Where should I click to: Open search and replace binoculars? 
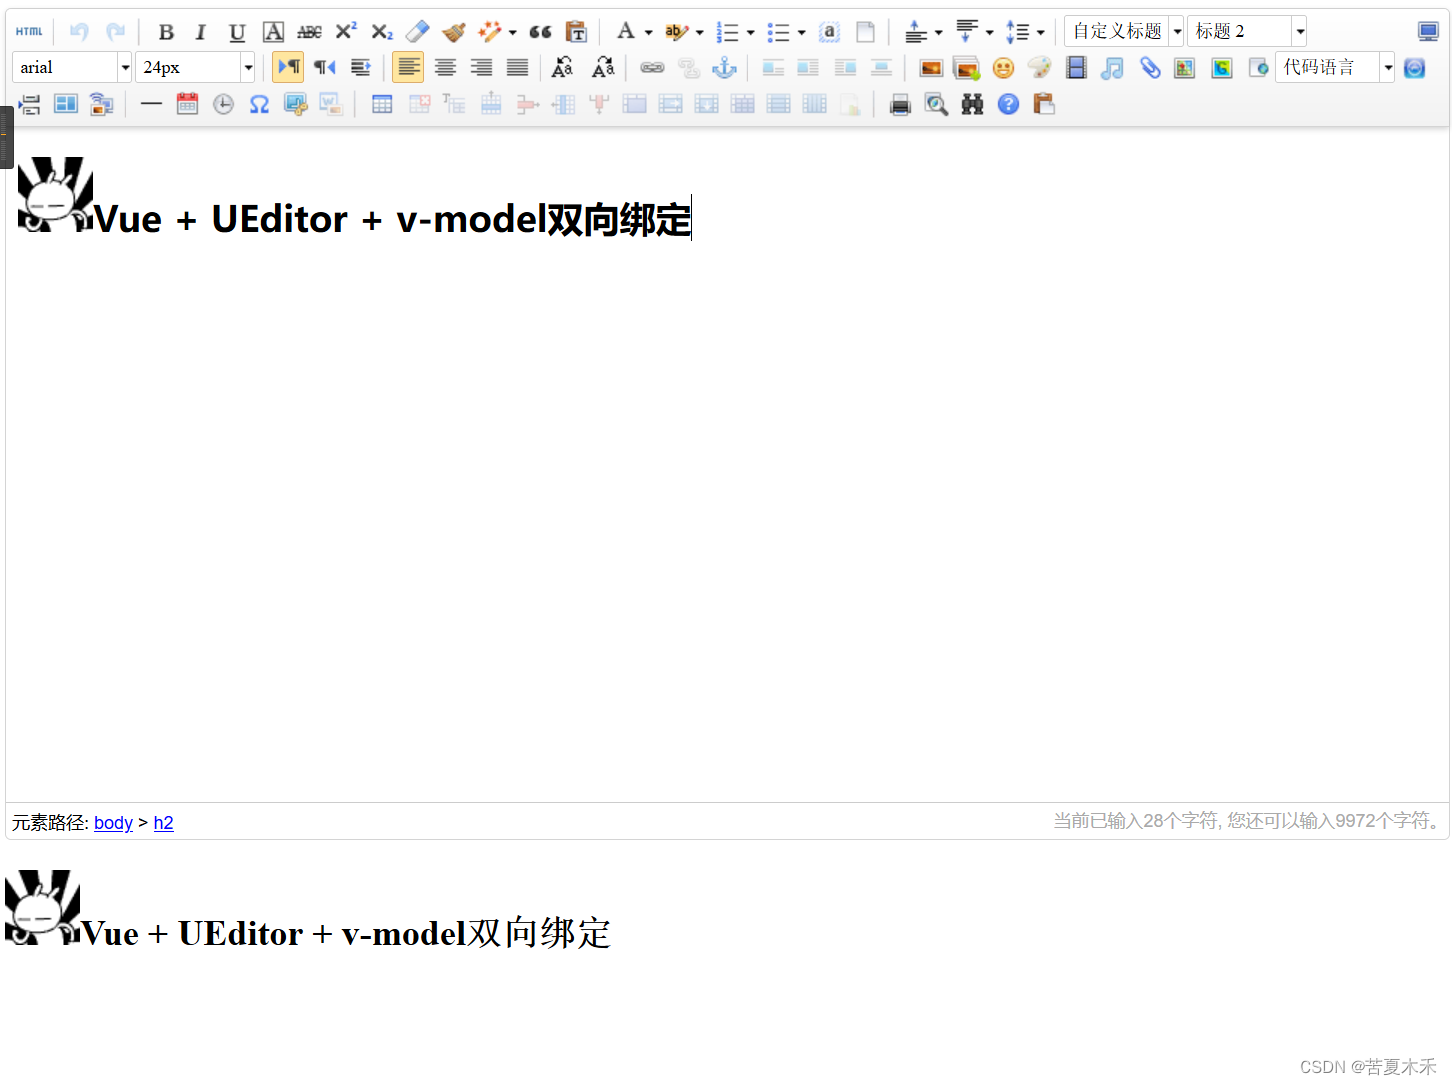pyautogui.click(x=972, y=104)
